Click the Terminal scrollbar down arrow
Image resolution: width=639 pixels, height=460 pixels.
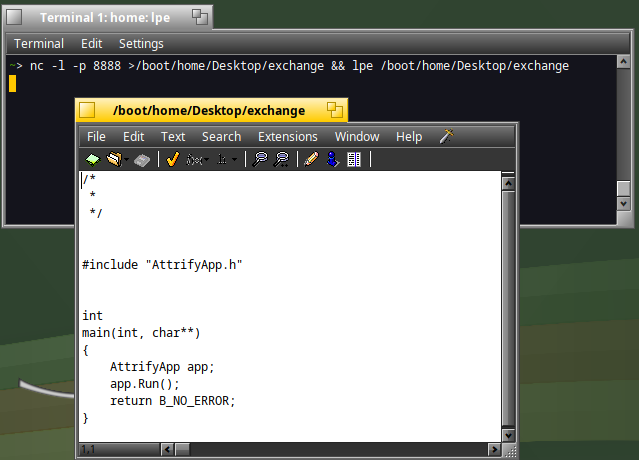(x=624, y=204)
